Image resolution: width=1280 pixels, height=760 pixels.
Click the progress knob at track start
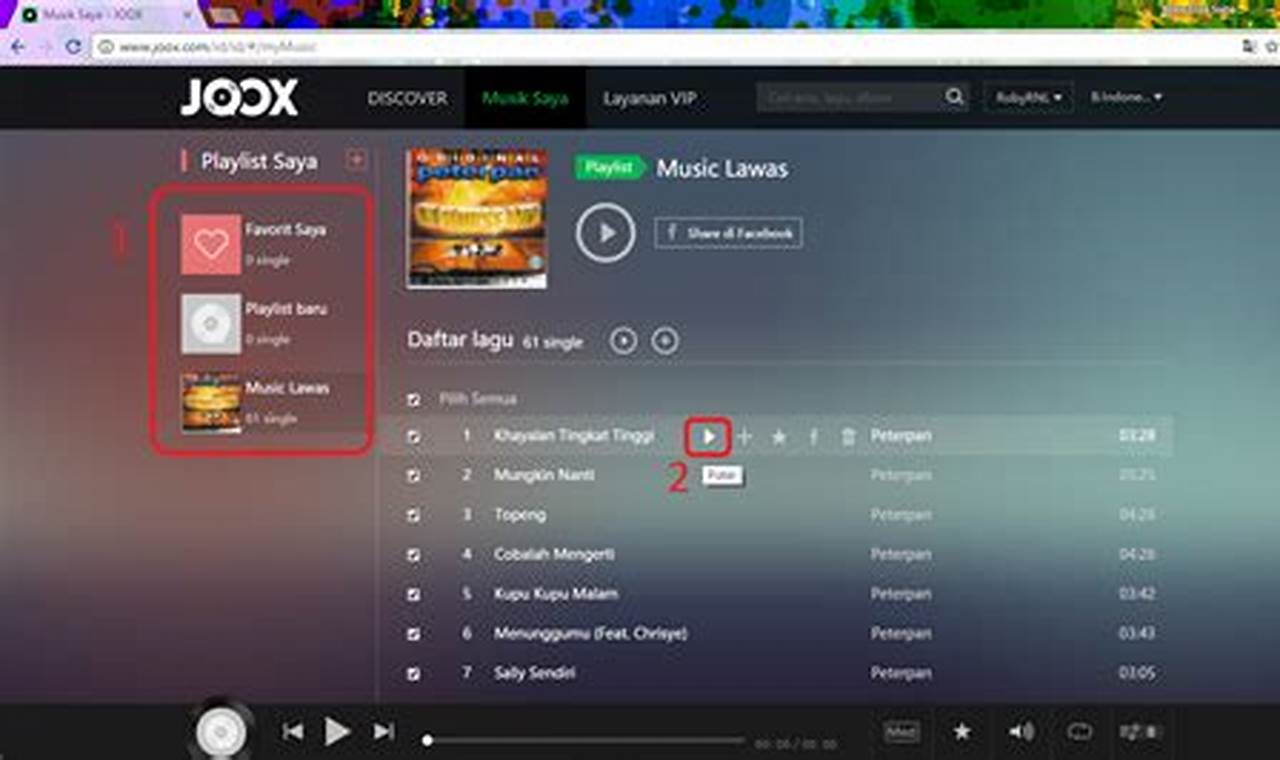(427, 741)
